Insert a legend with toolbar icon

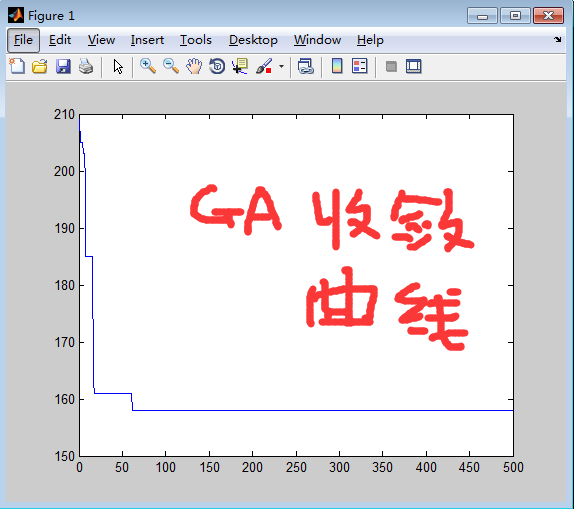point(359,66)
